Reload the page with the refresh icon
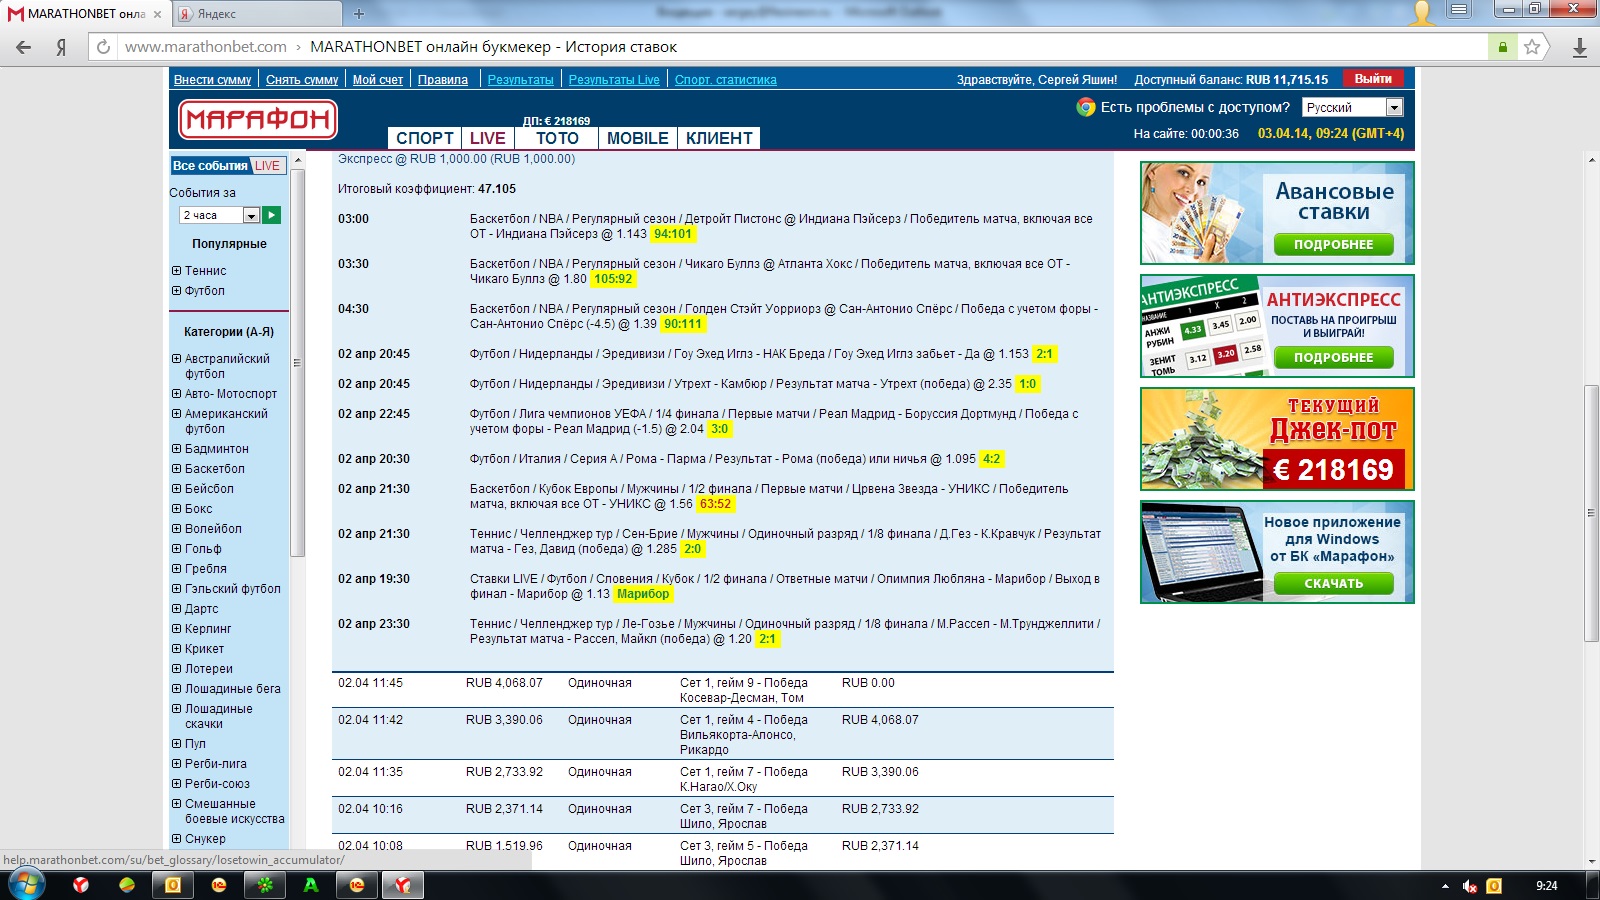The width and height of the screenshot is (1600, 900). coord(103,47)
